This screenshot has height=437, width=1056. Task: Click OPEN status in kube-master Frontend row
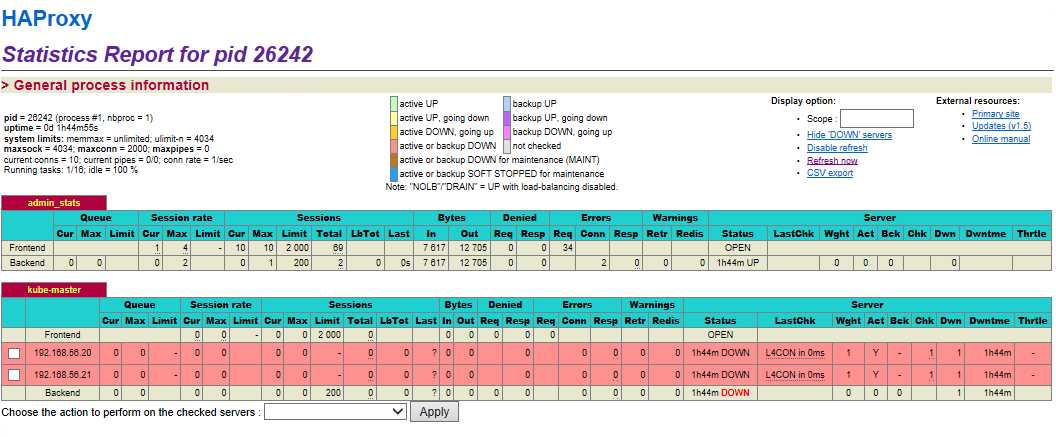coord(720,335)
